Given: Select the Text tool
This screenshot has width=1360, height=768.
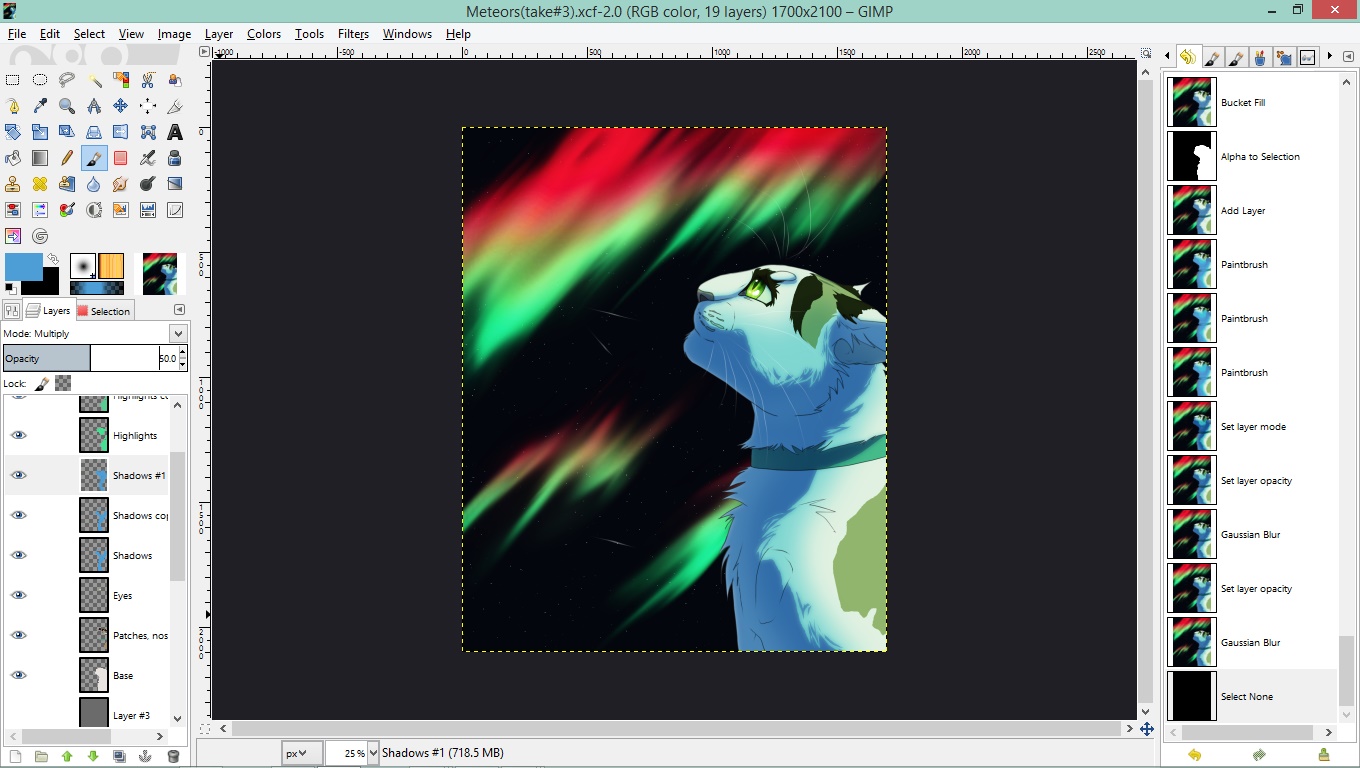Looking at the screenshot, I should pyautogui.click(x=175, y=132).
